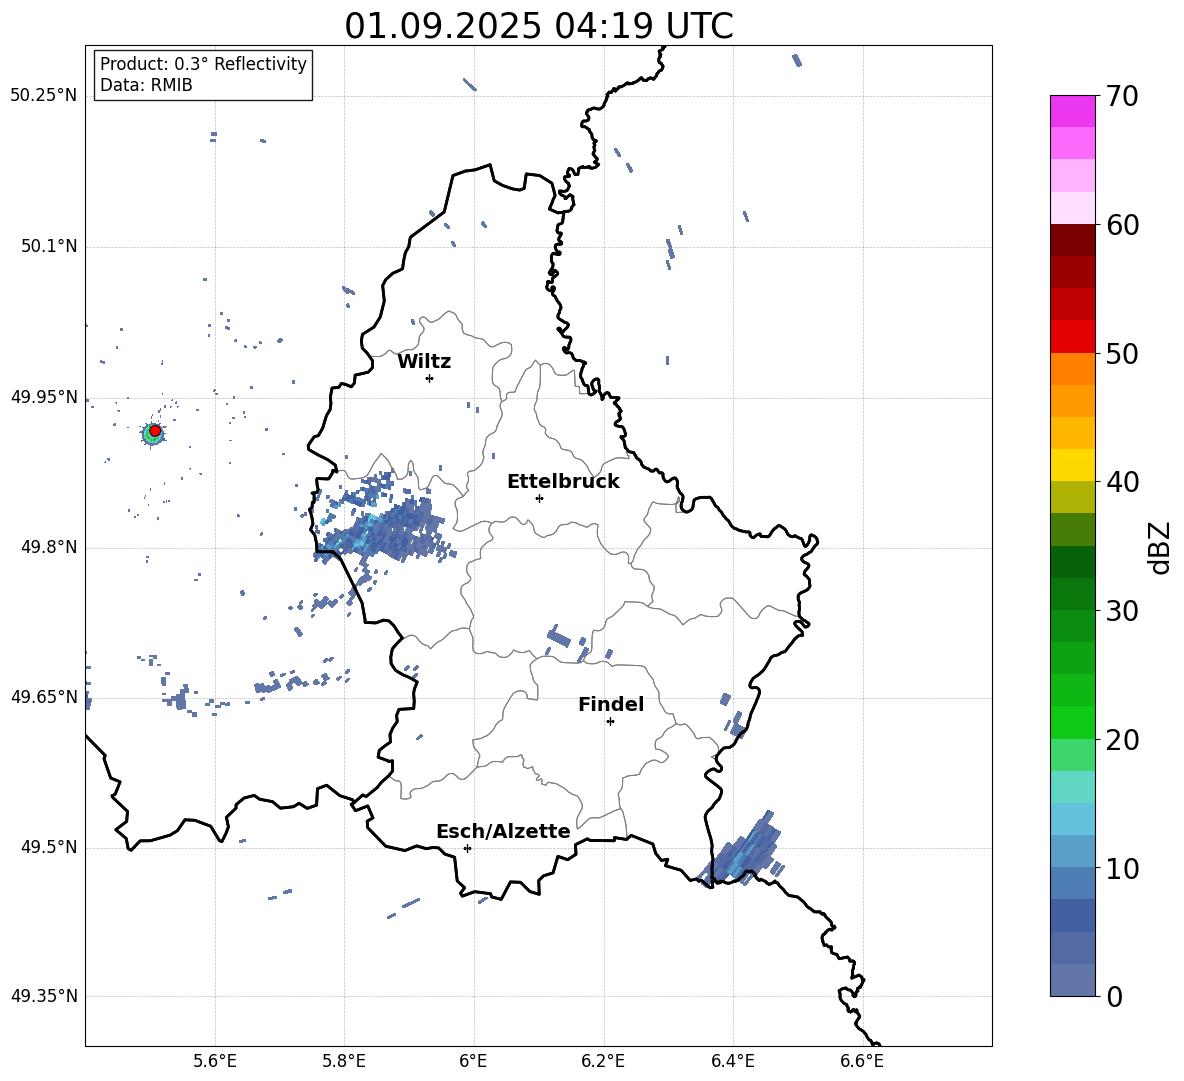Click the yellow 40 dBZ colorbar swatch
Screen dimensions: 1184x1081
(1072, 465)
